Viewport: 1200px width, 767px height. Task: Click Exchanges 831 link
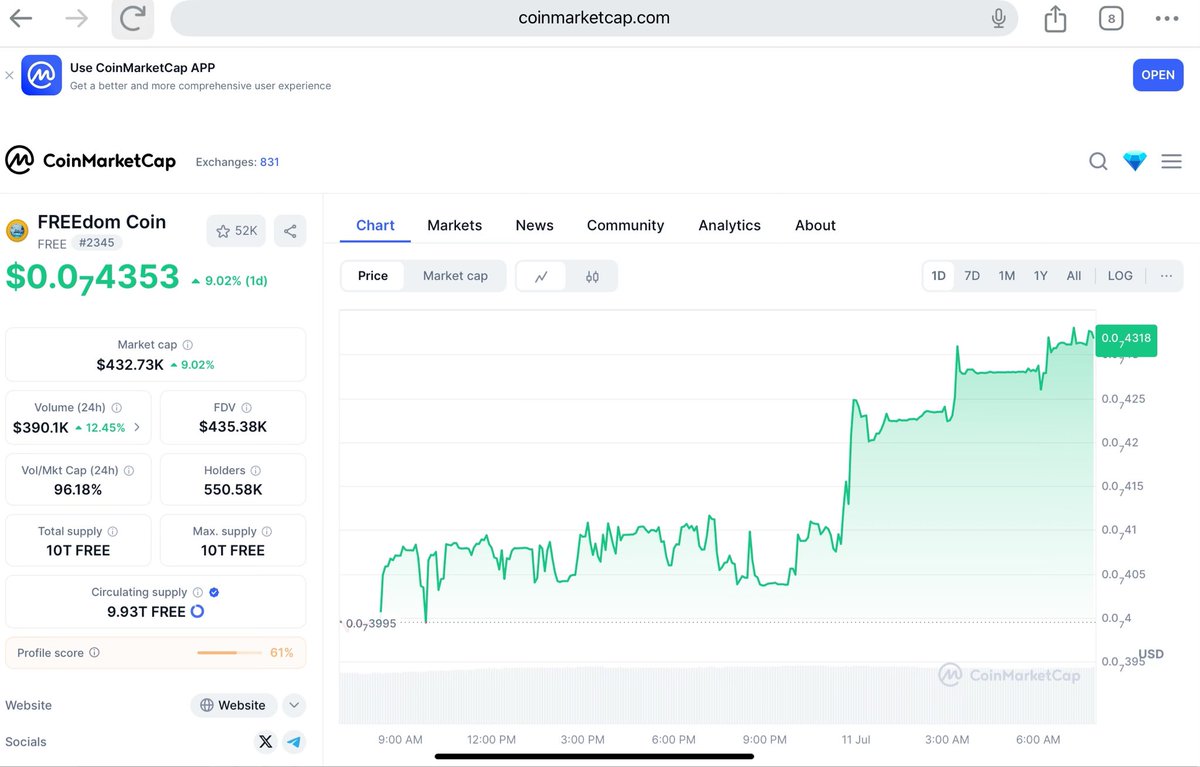coord(237,162)
